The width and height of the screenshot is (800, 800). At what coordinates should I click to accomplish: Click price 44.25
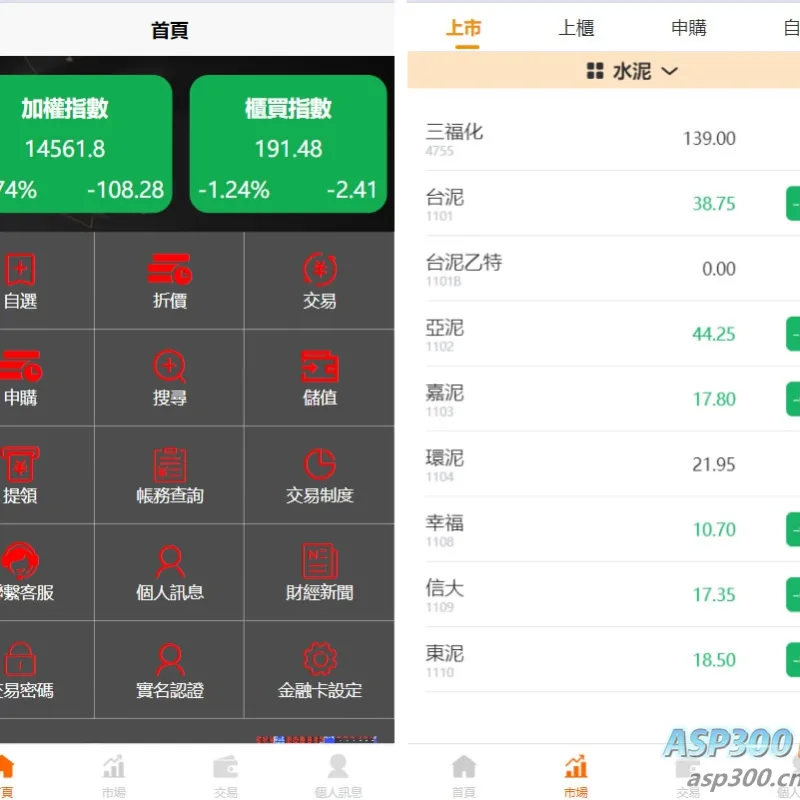714,334
